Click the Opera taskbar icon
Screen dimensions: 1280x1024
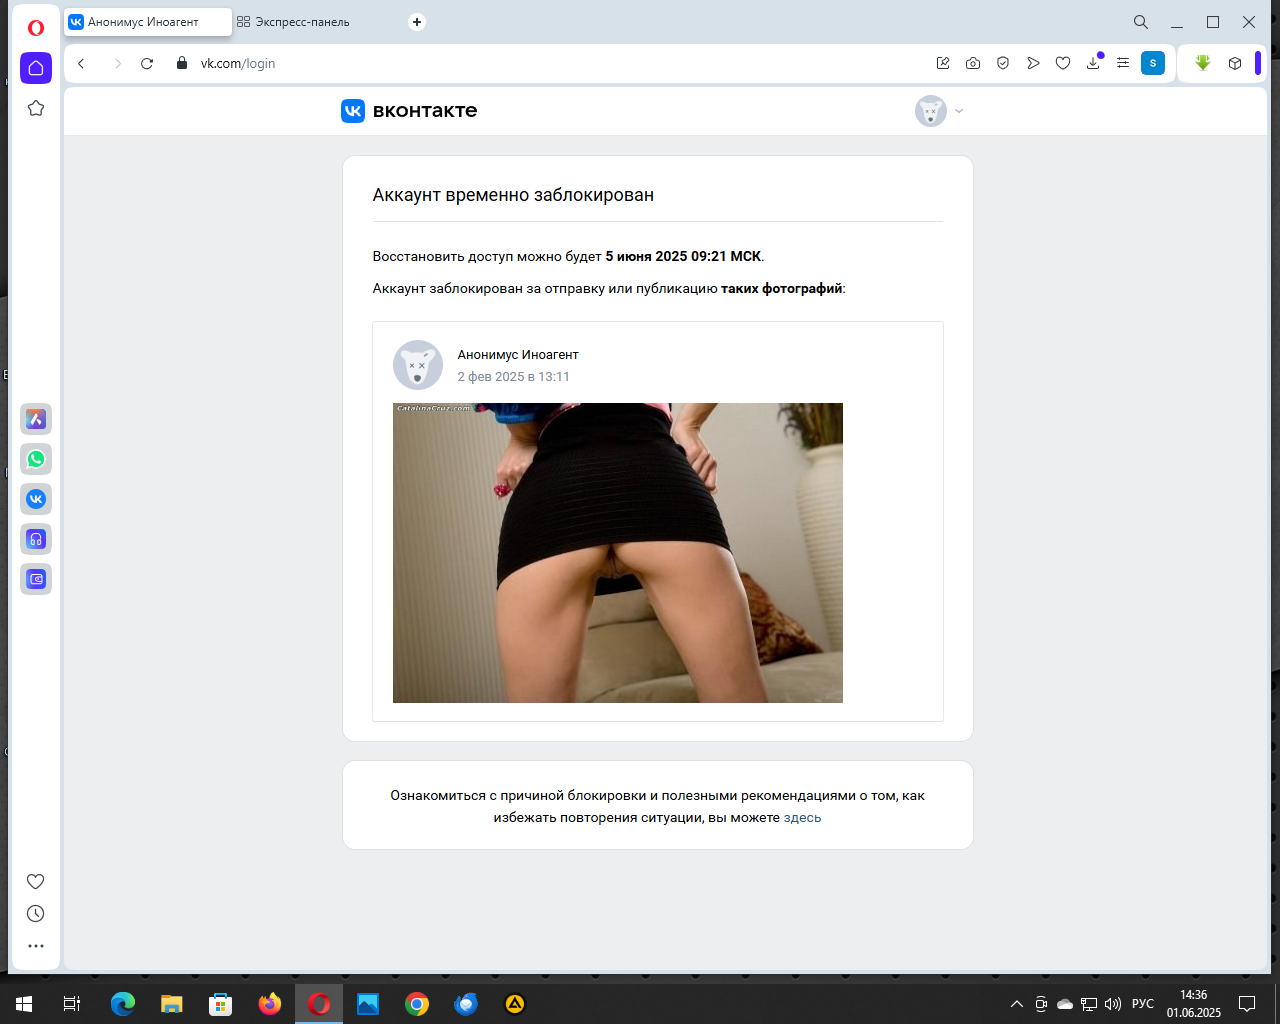(319, 1004)
